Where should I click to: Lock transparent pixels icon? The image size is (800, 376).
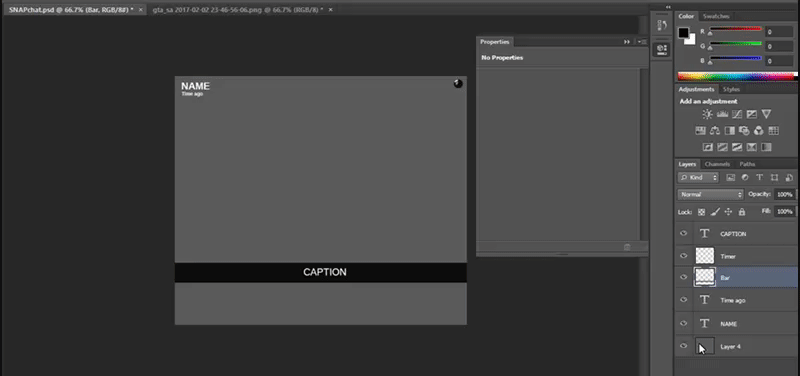tap(702, 212)
